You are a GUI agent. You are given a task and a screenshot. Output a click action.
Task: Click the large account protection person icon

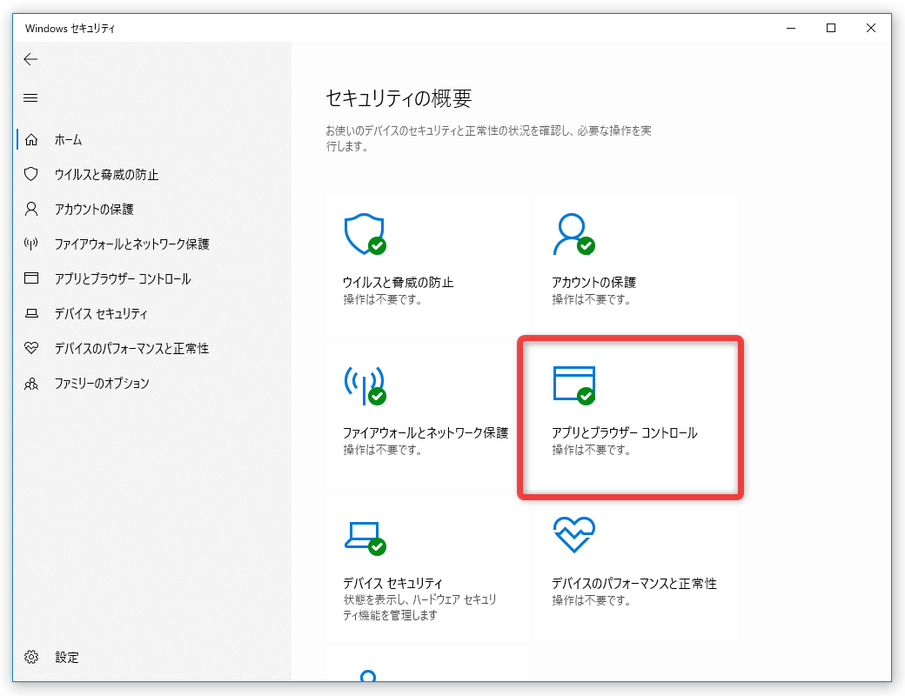(x=574, y=234)
